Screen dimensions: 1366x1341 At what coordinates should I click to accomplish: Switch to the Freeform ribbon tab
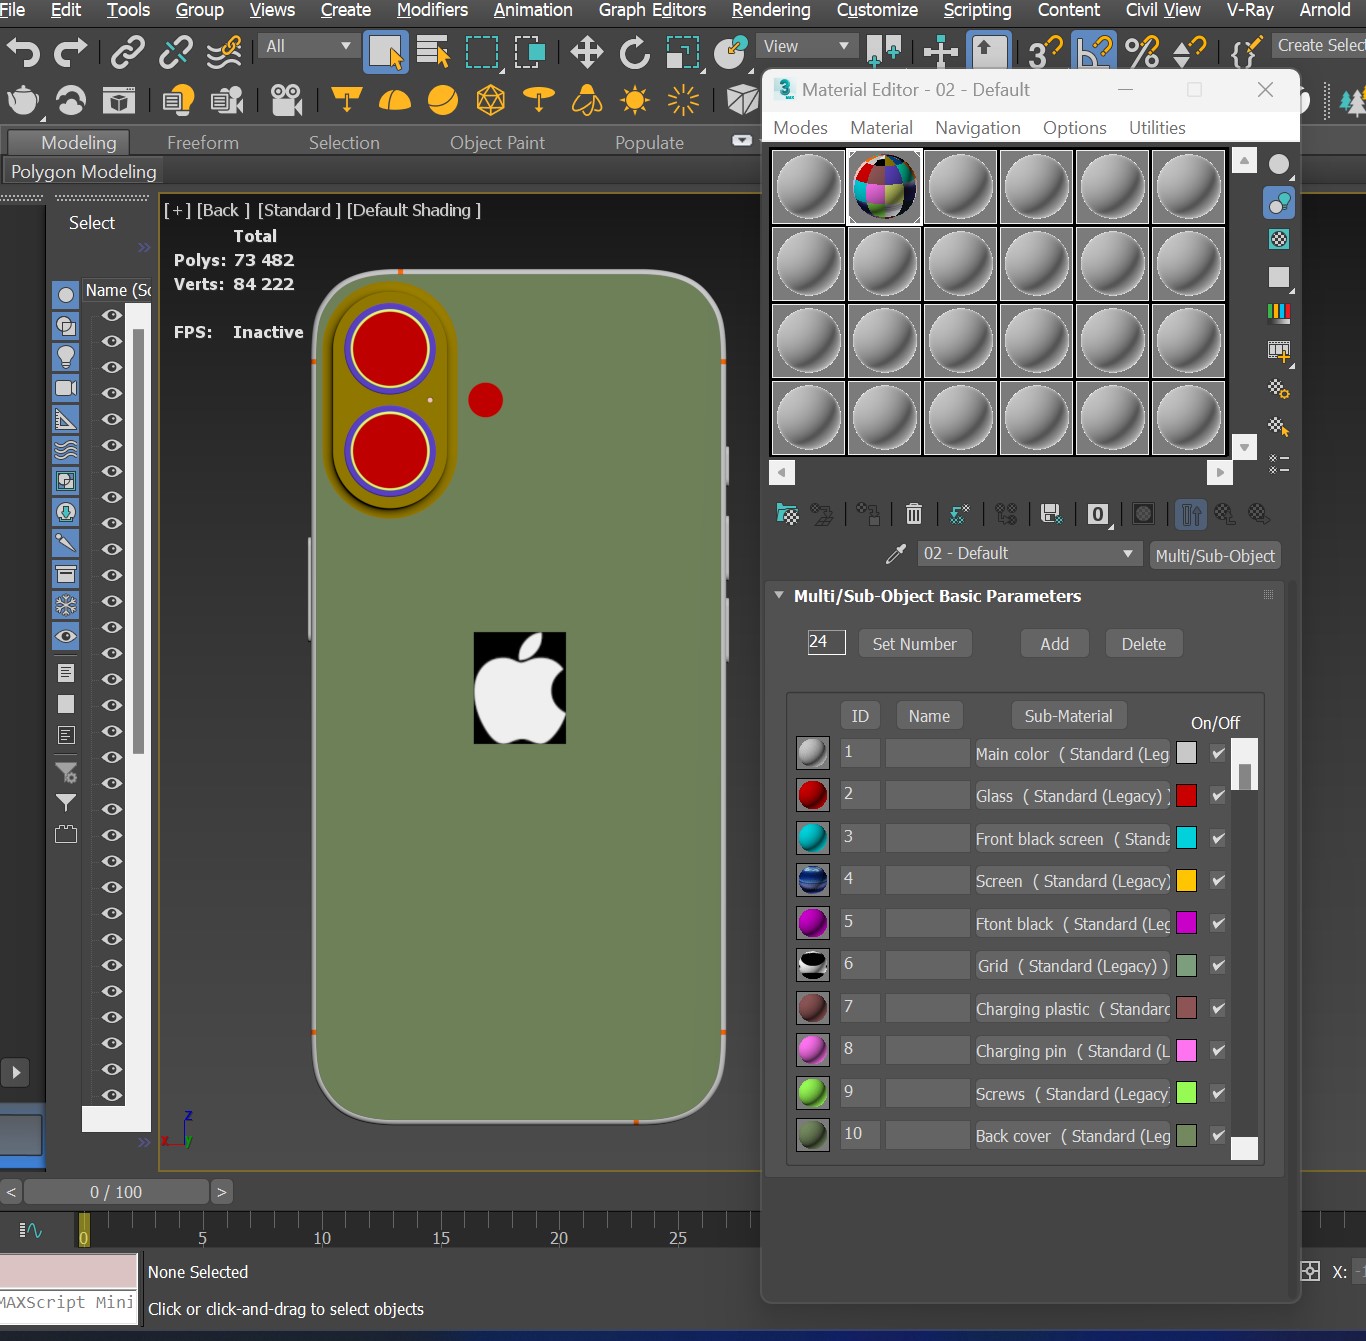pyautogui.click(x=203, y=143)
